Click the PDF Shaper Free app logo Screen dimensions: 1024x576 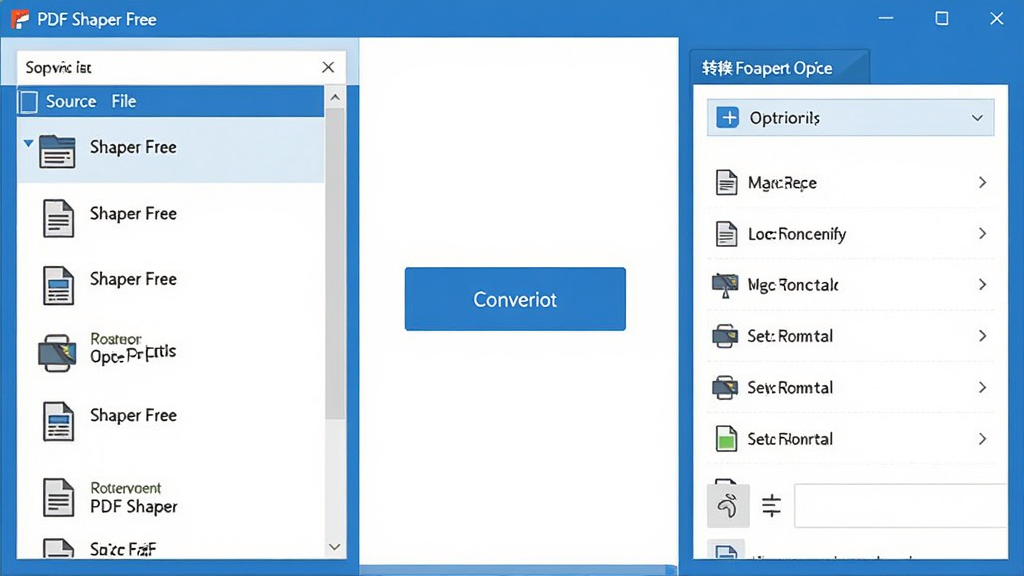(20, 19)
